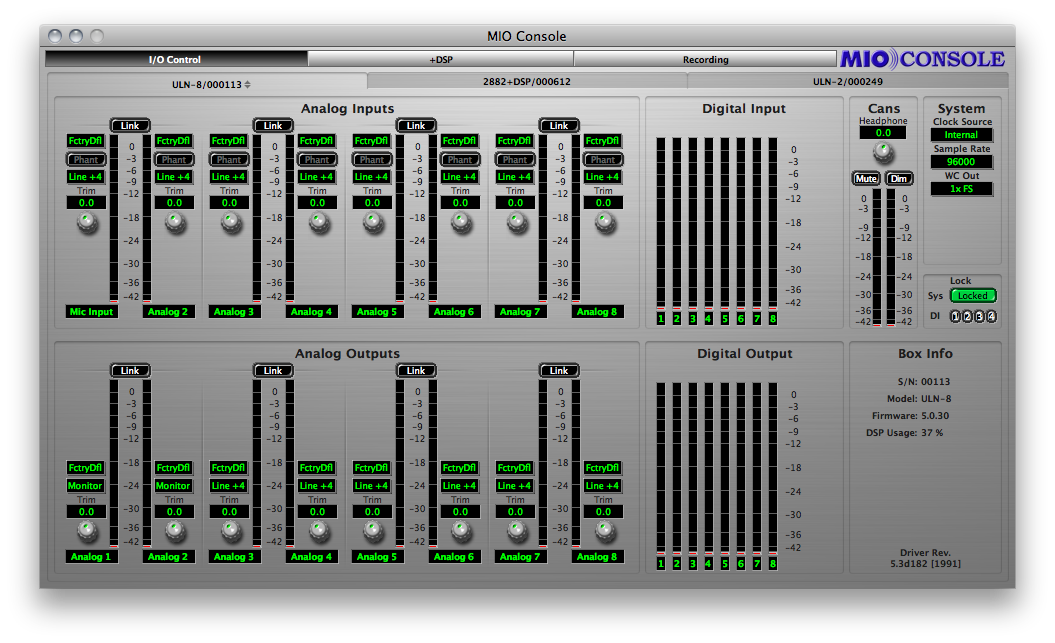1055x643 pixels.
Task: Click DI lock indicator 3
Action: 979,316
